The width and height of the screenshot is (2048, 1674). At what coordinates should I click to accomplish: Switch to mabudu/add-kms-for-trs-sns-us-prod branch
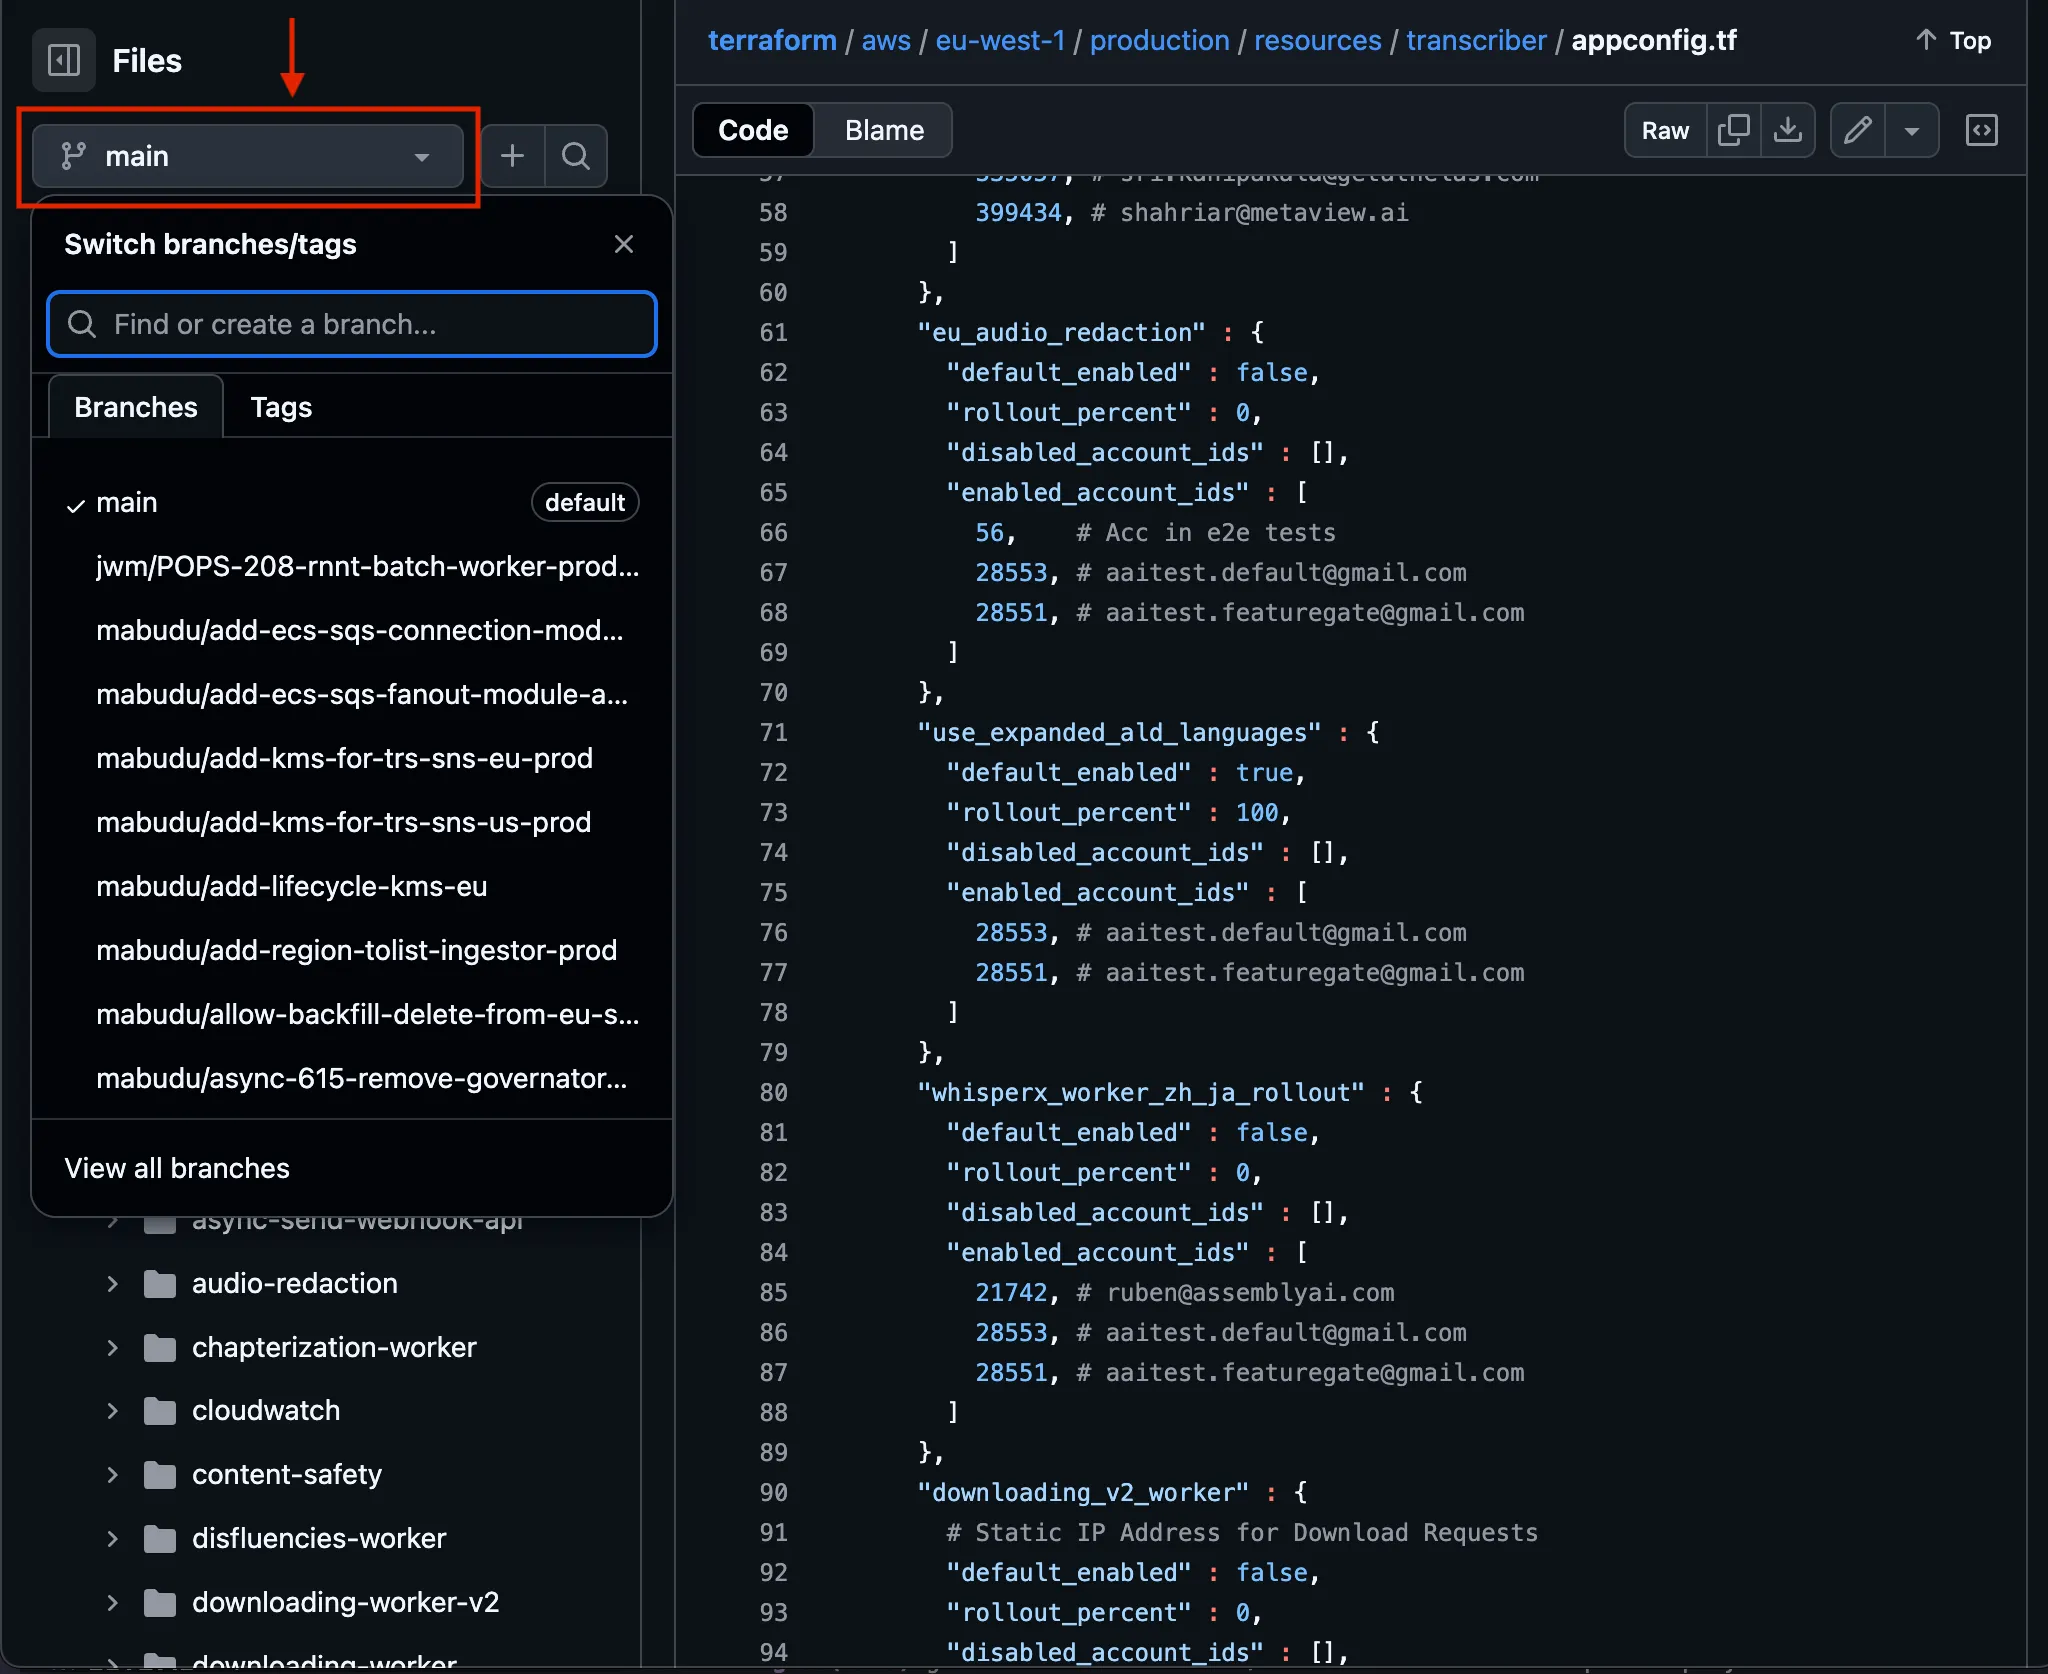pos(343,822)
